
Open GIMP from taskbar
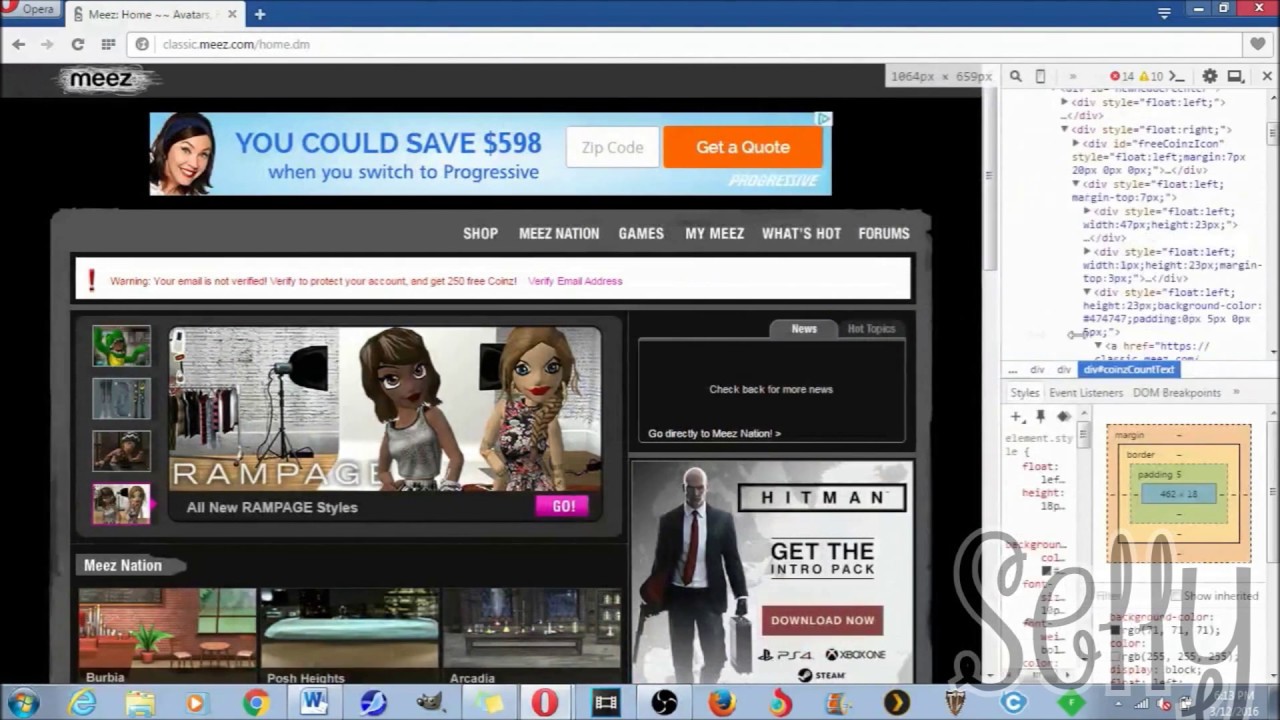tap(430, 703)
